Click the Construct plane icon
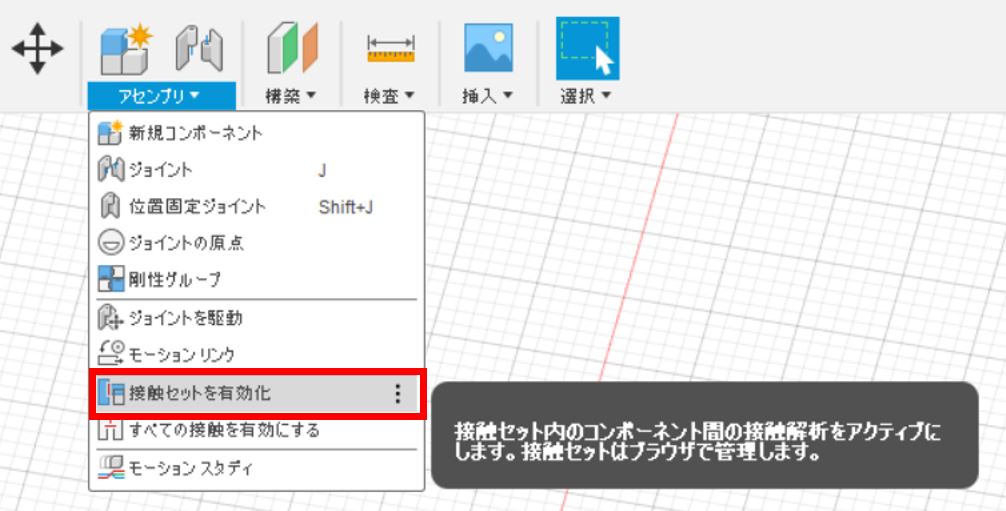The width and height of the screenshot is (1006, 511). tap(293, 48)
